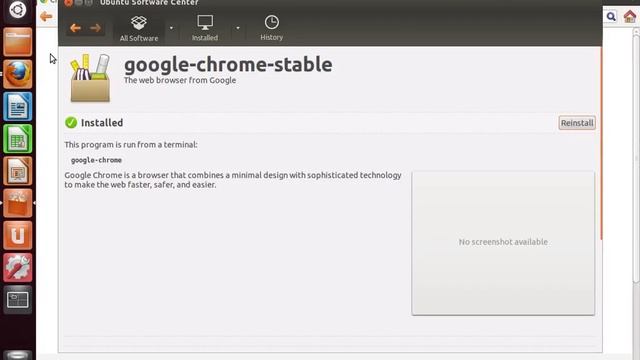640x360 pixels.
Task: Click the Installed status label
Action: coord(102,123)
